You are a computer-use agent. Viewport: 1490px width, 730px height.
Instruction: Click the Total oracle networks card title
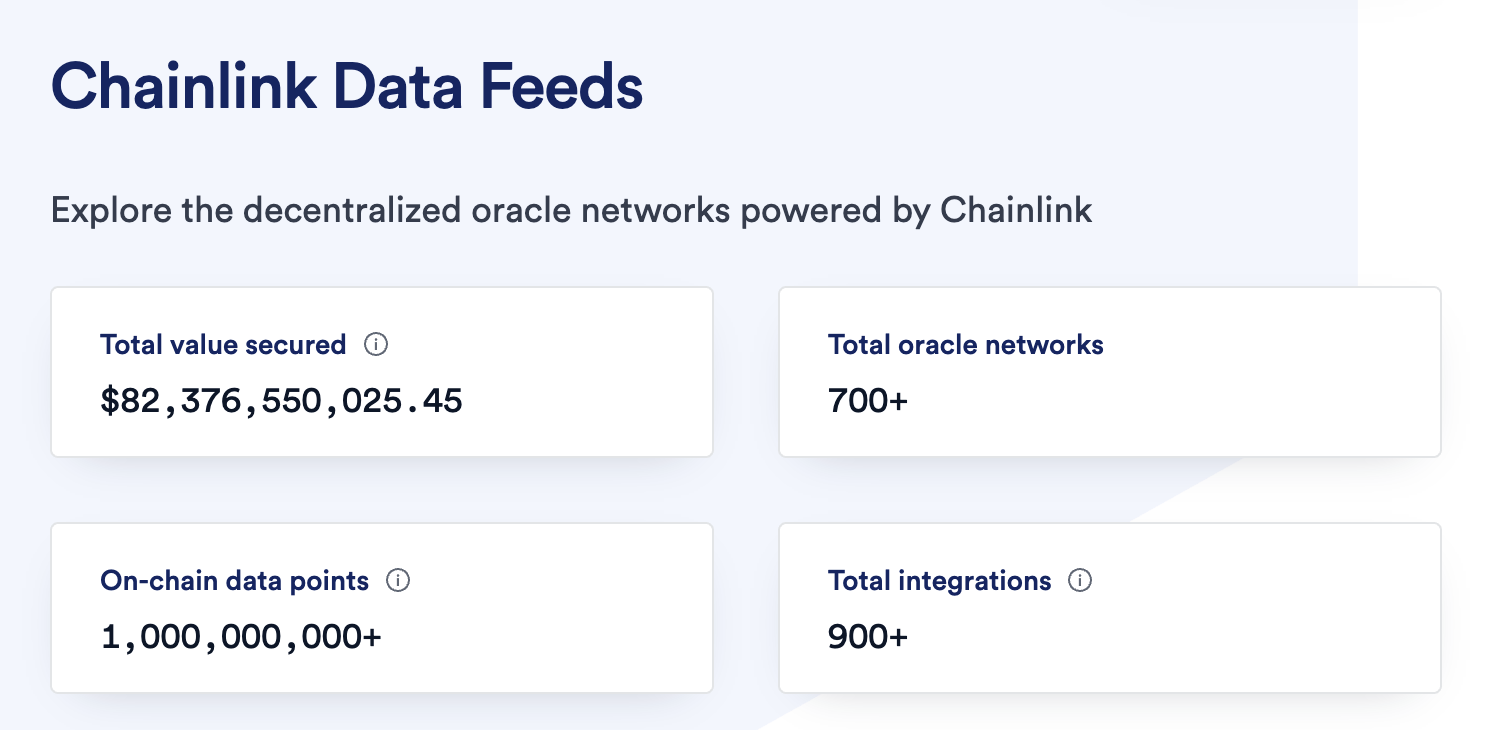click(x=965, y=344)
